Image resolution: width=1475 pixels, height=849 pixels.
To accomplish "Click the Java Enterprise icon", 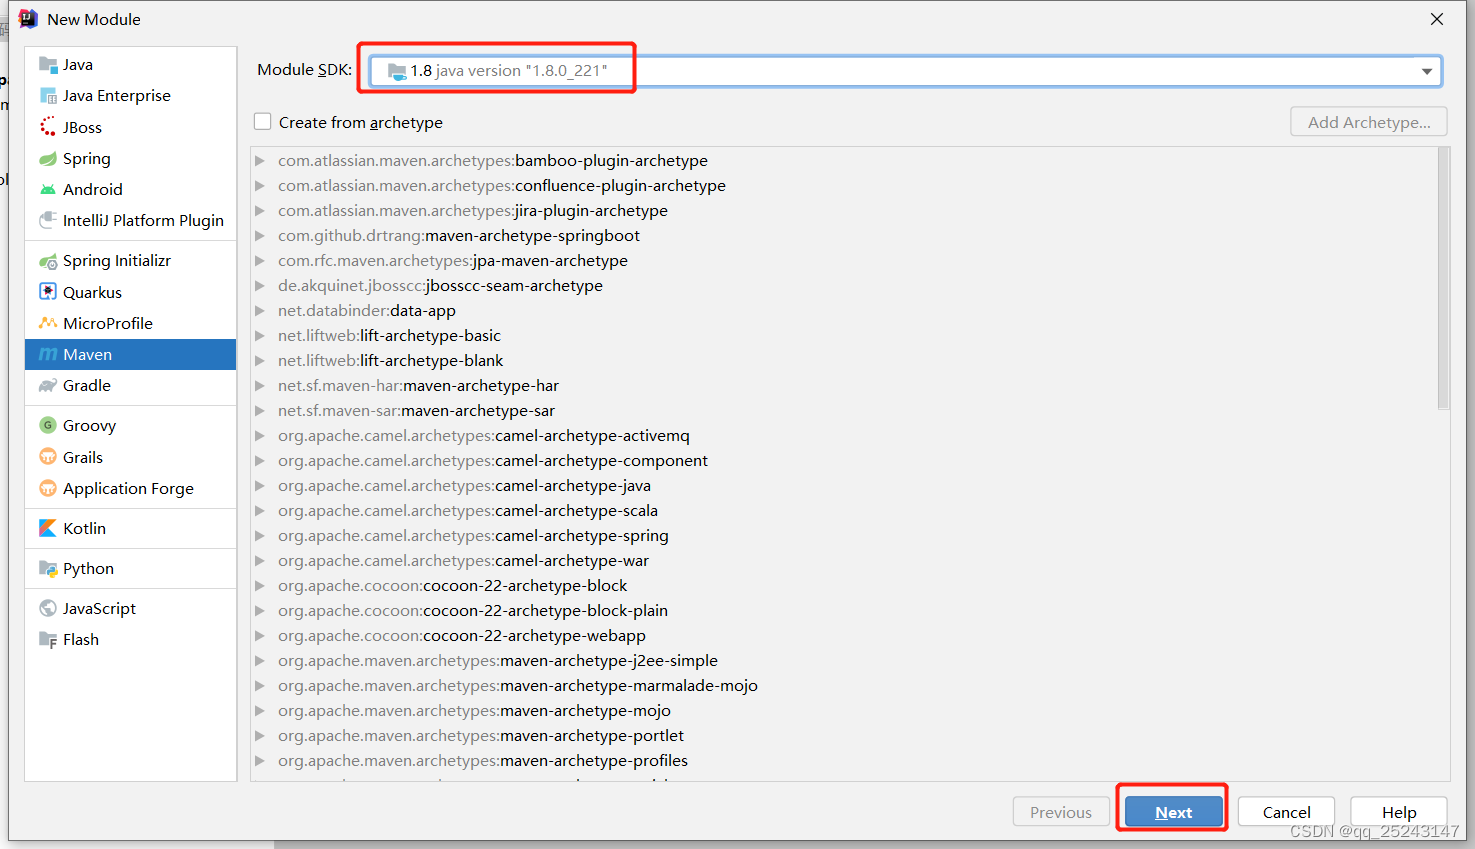I will point(47,96).
